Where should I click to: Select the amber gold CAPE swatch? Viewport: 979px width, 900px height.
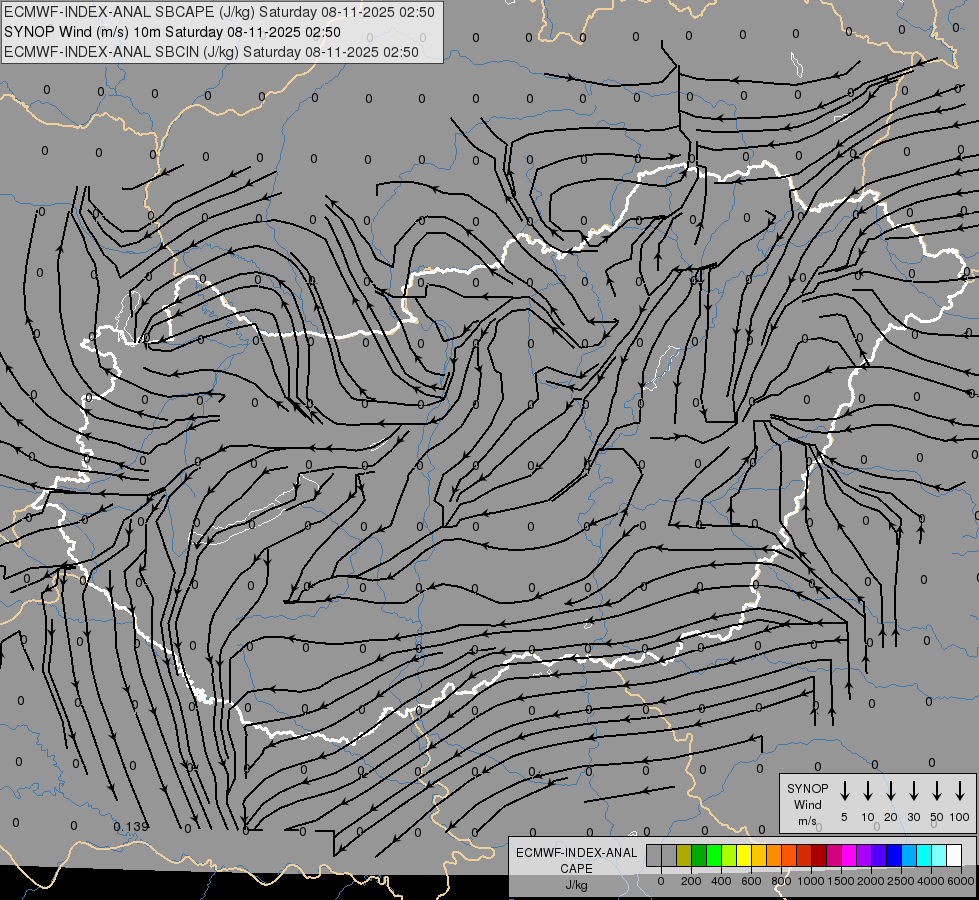[759, 855]
